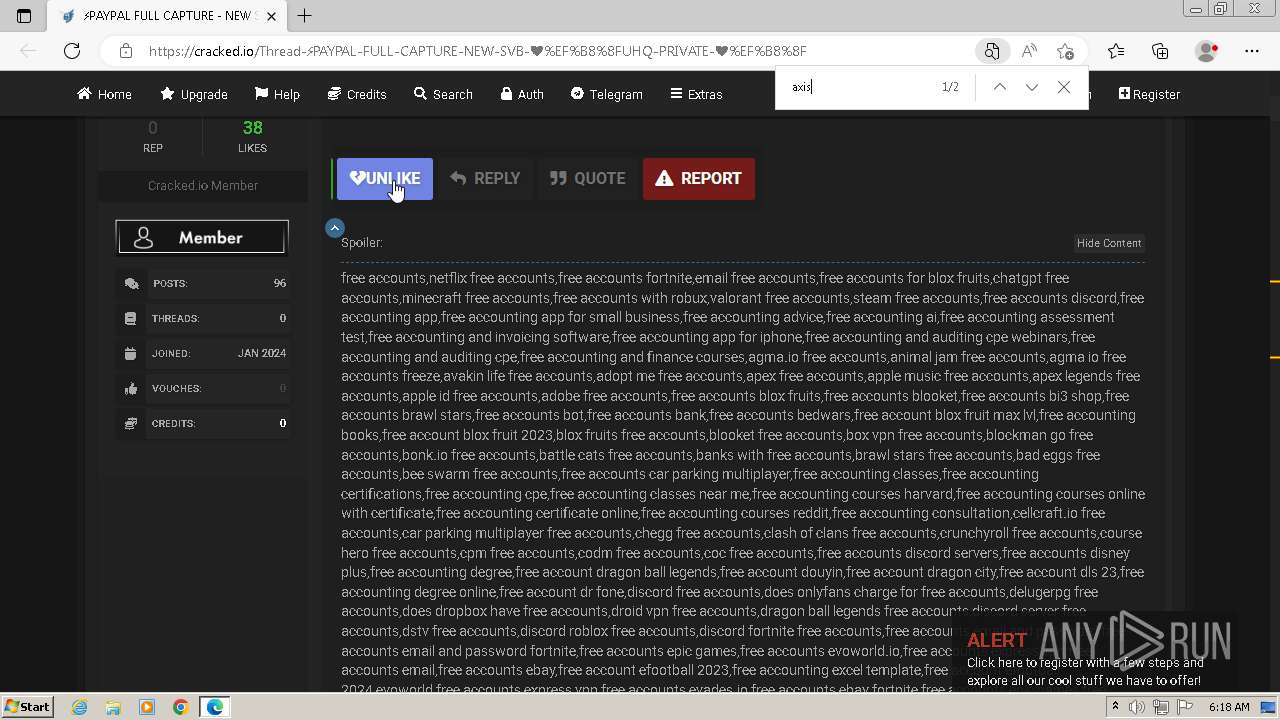Click the browser profile avatar
The image size is (1280, 720).
coord(1207,51)
